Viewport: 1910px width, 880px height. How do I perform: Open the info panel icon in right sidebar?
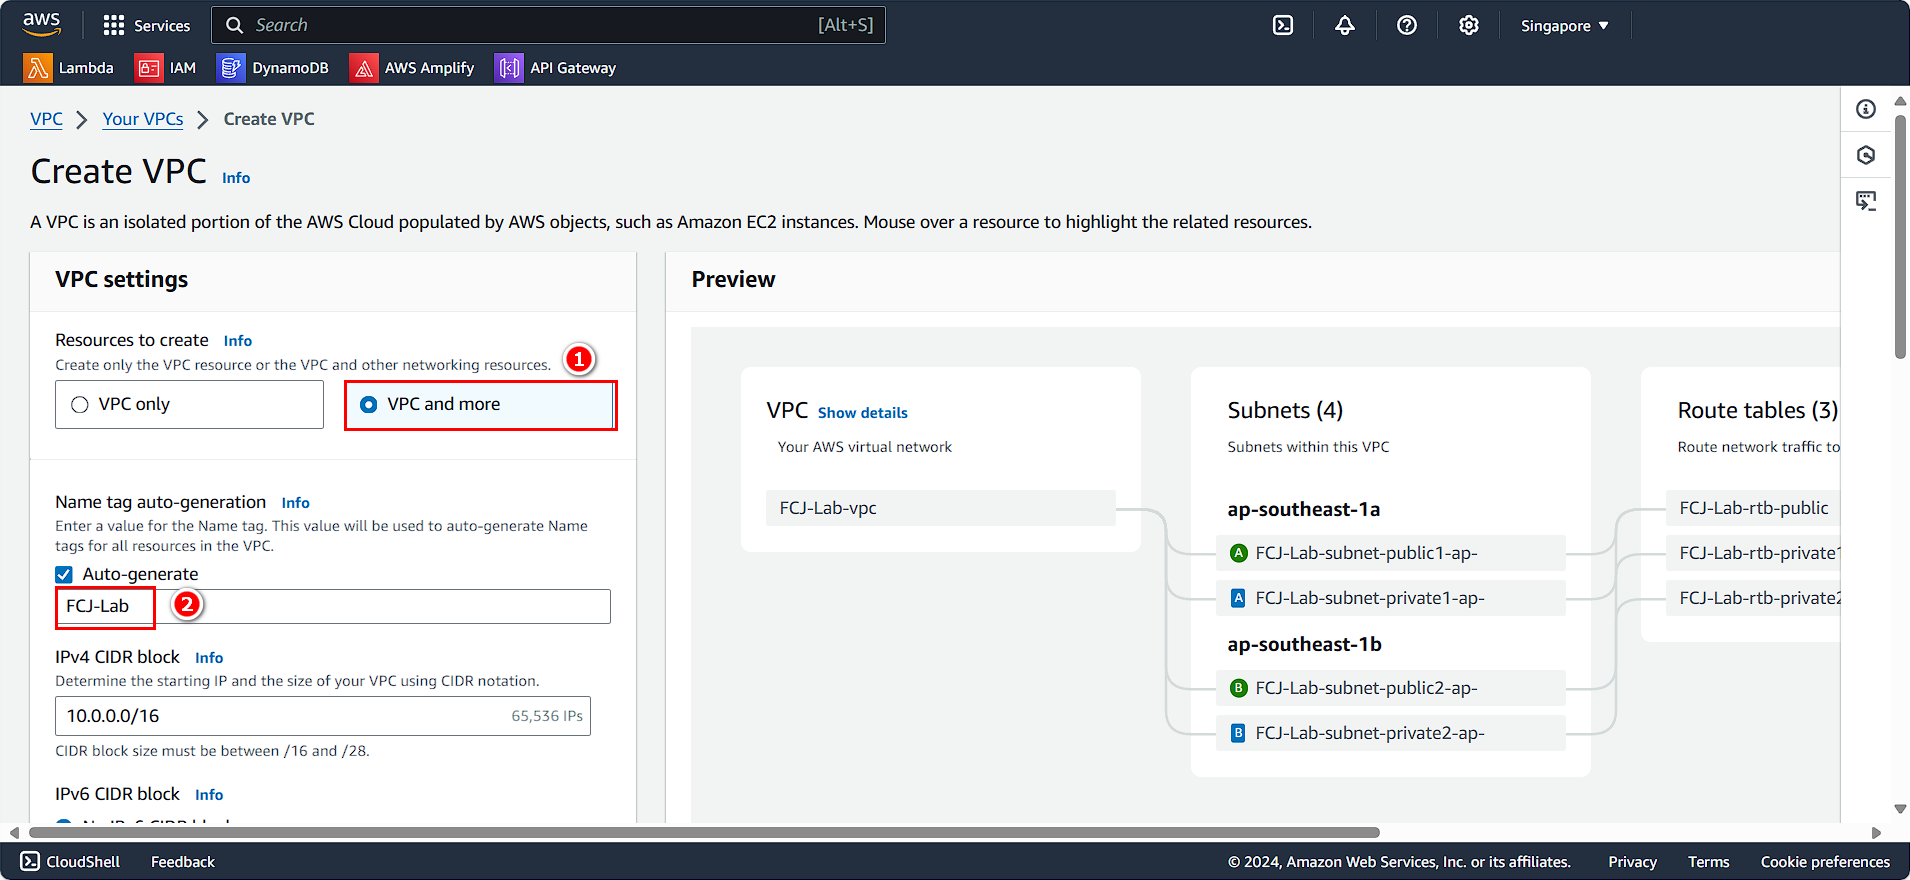pos(1866,109)
